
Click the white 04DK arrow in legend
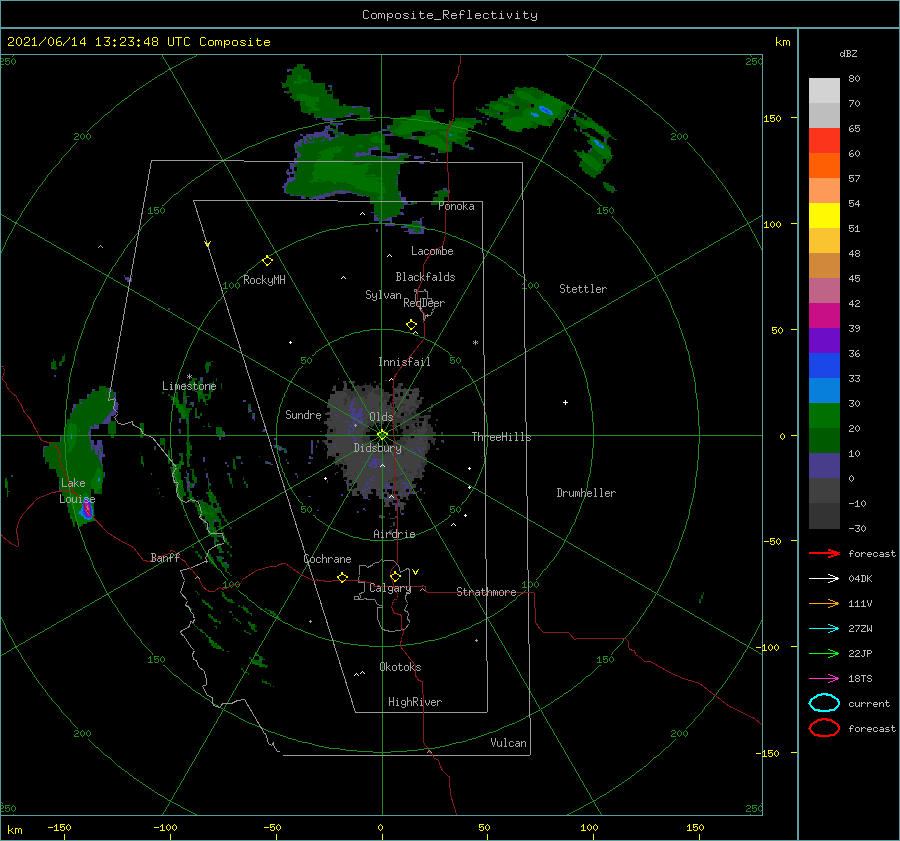click(x=824, y=578)
